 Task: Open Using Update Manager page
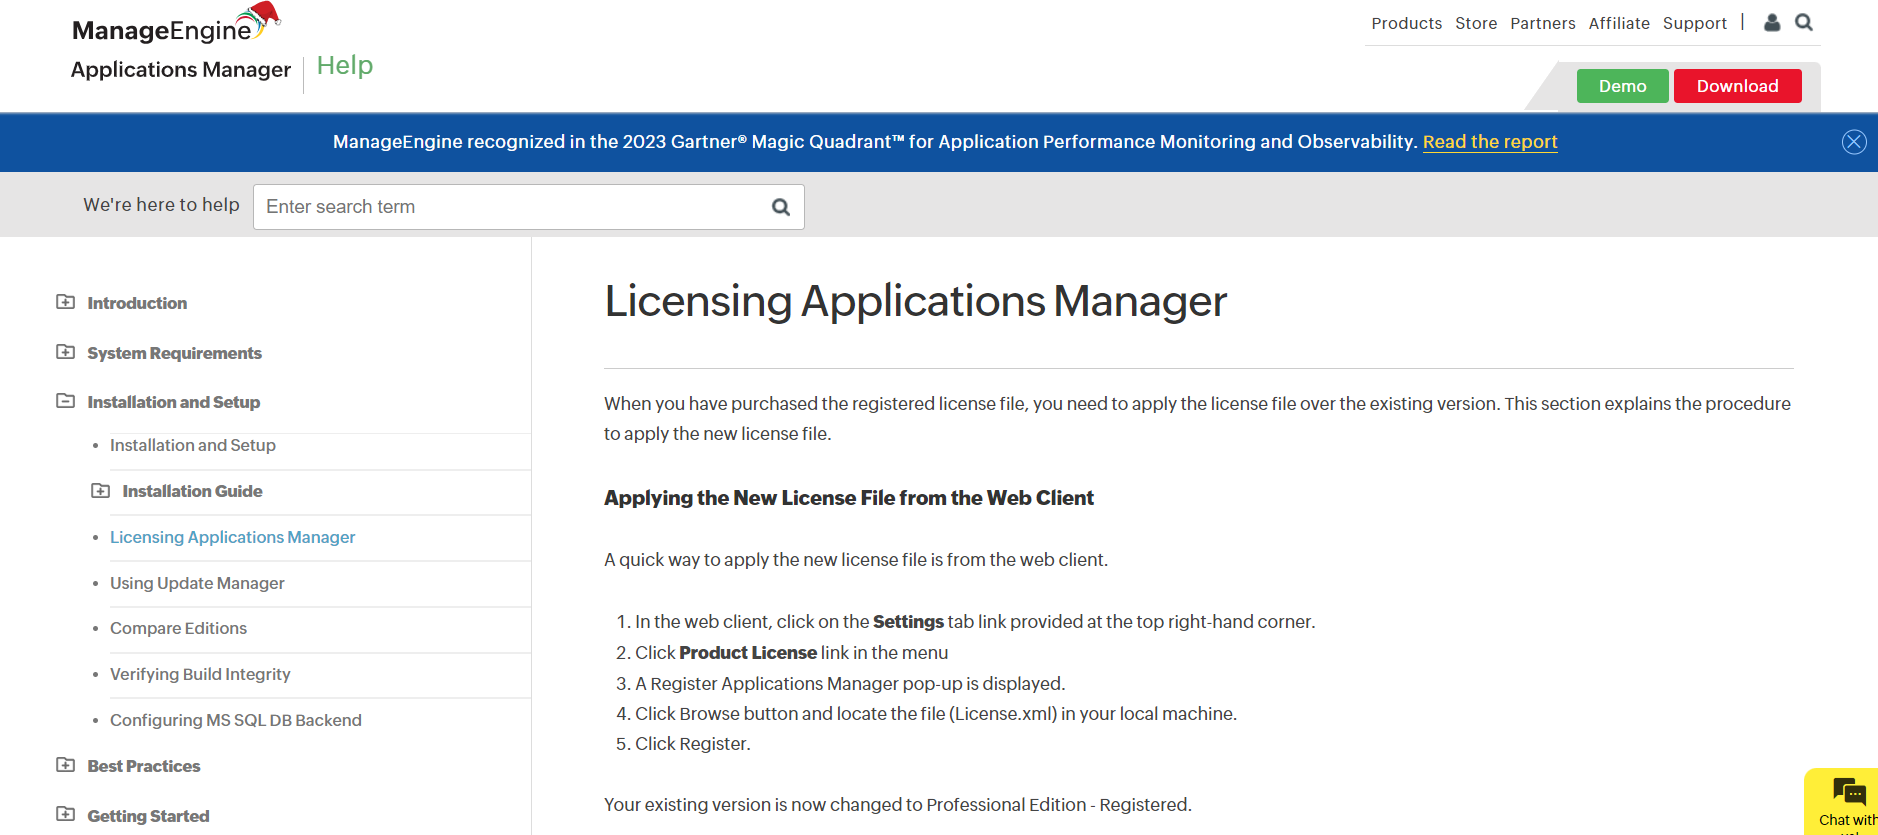pos(197,584)
